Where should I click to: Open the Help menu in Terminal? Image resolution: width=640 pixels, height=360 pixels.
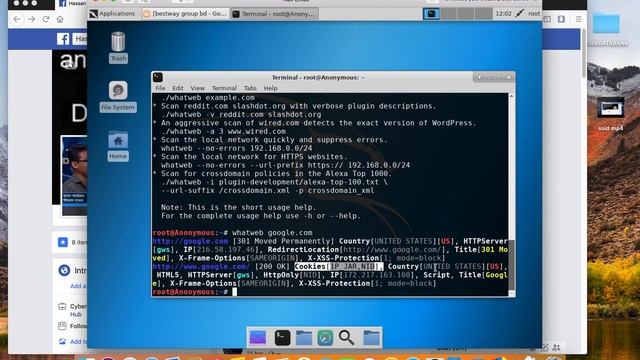(270, 88)
